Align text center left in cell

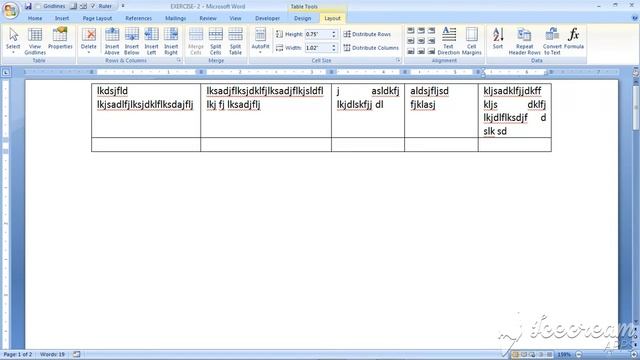(x=411, y=41)
